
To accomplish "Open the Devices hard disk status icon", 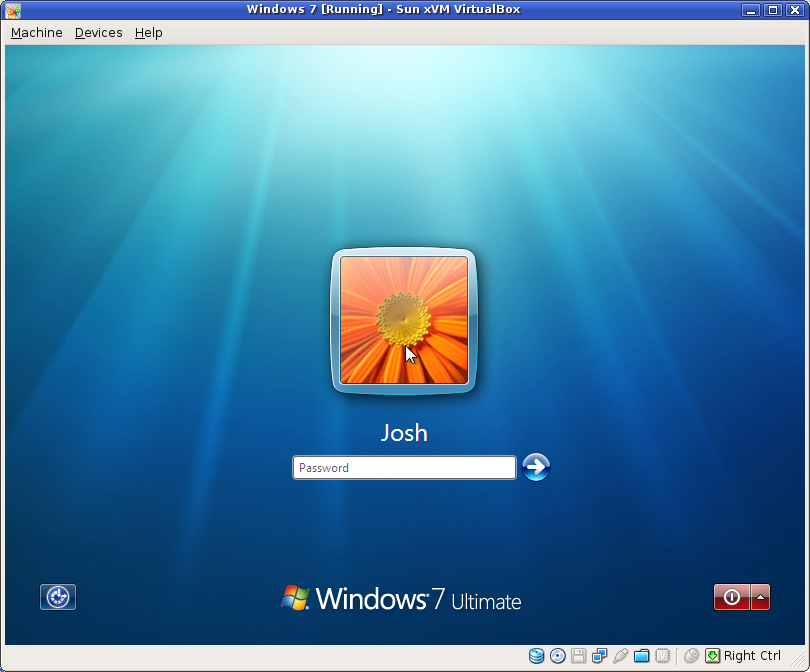I will 537,656.
